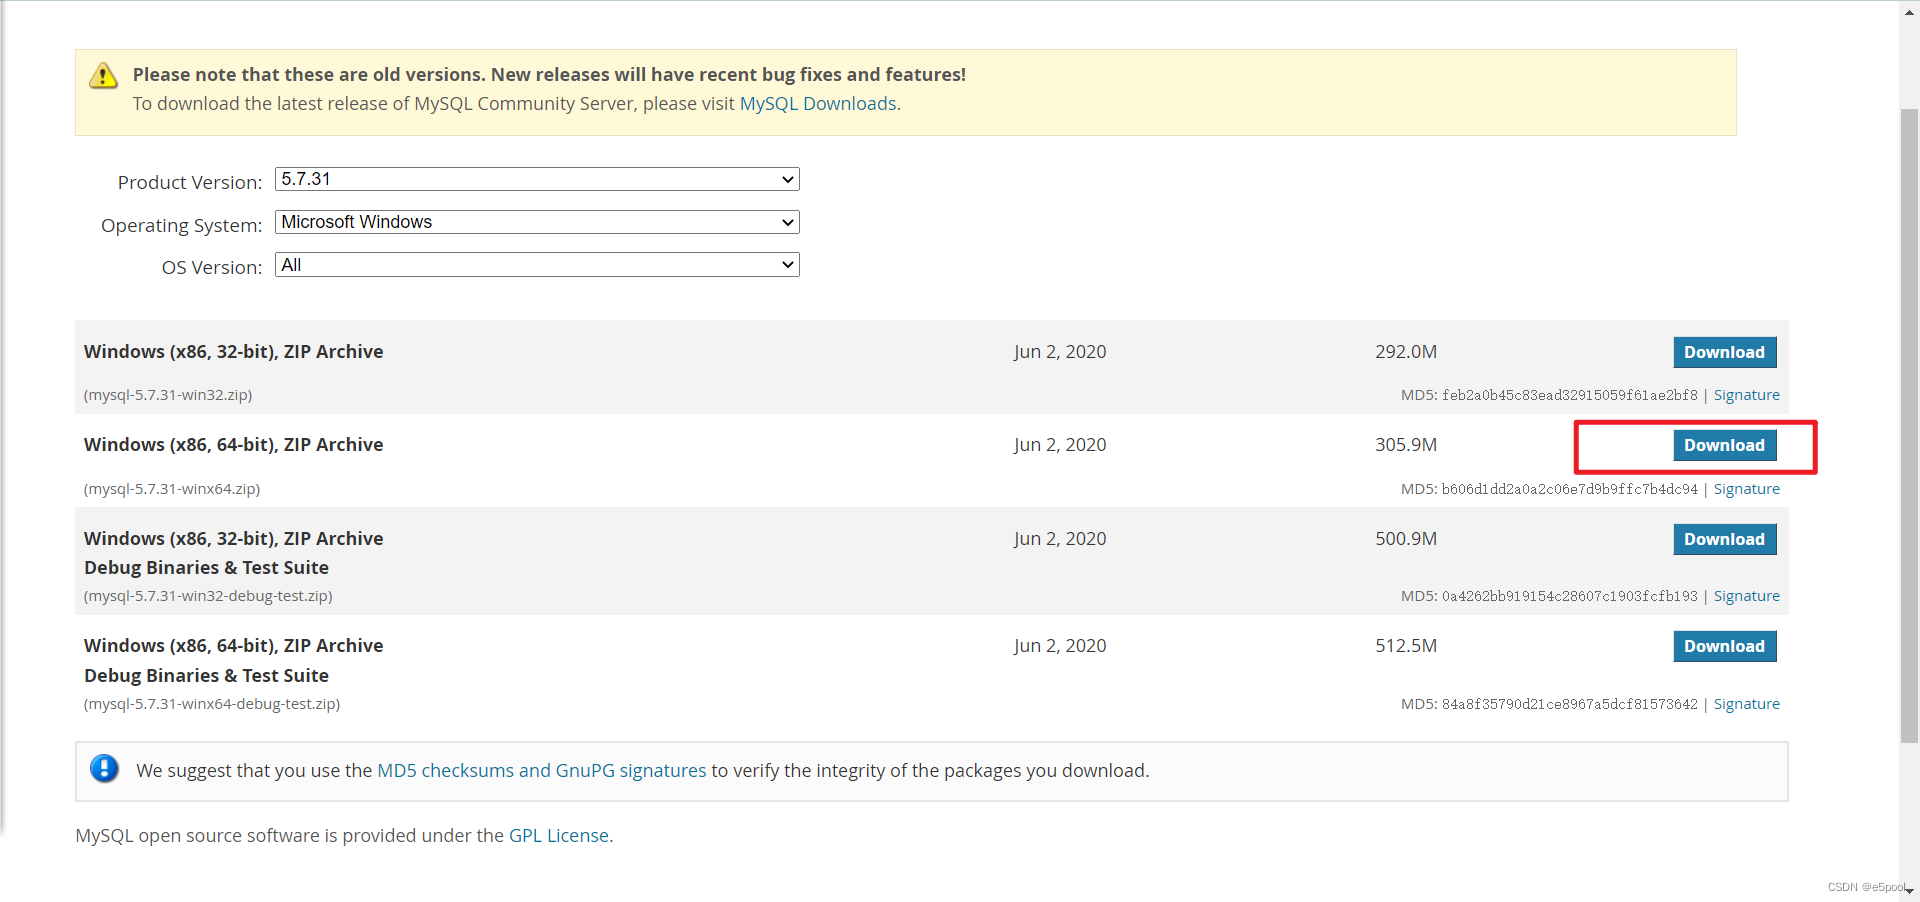Click the Windows (x86, 64-bit), ZIP Archive title
Image resolution: width=1920 pixels, height=902 pixels.
click(x=233, y=445)
